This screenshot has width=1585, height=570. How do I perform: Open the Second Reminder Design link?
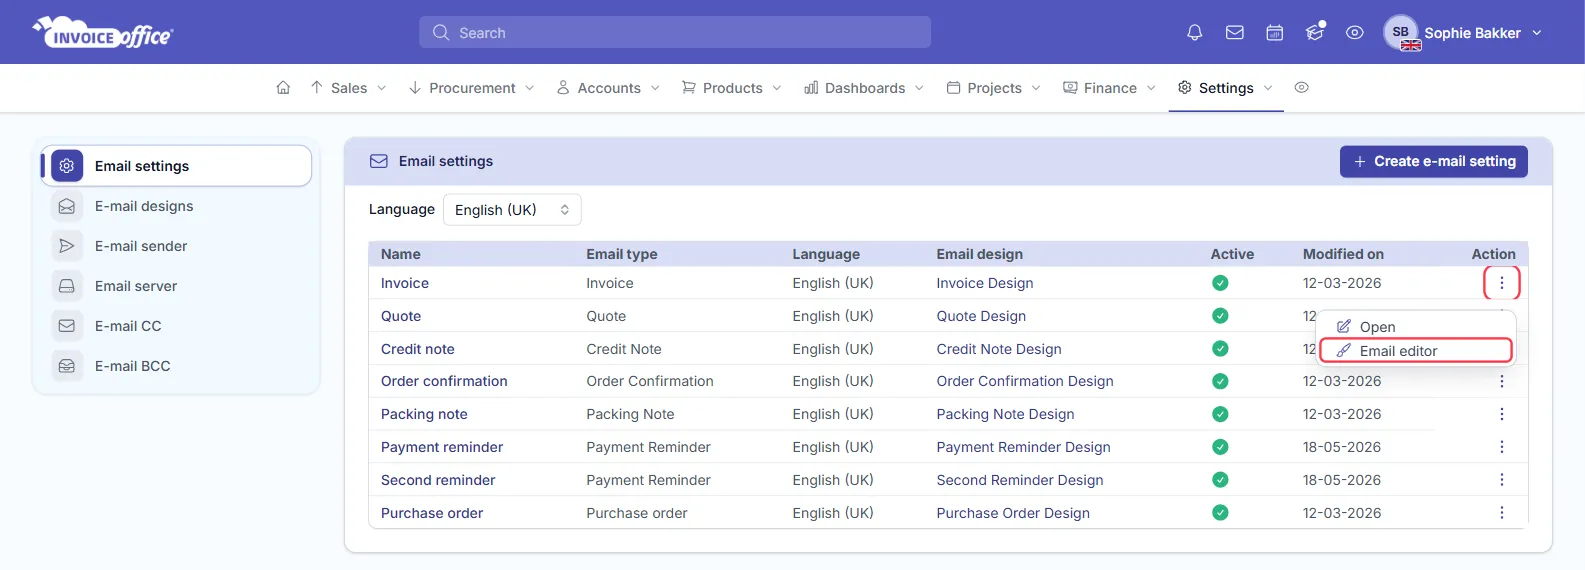(x=1020, y=480)
